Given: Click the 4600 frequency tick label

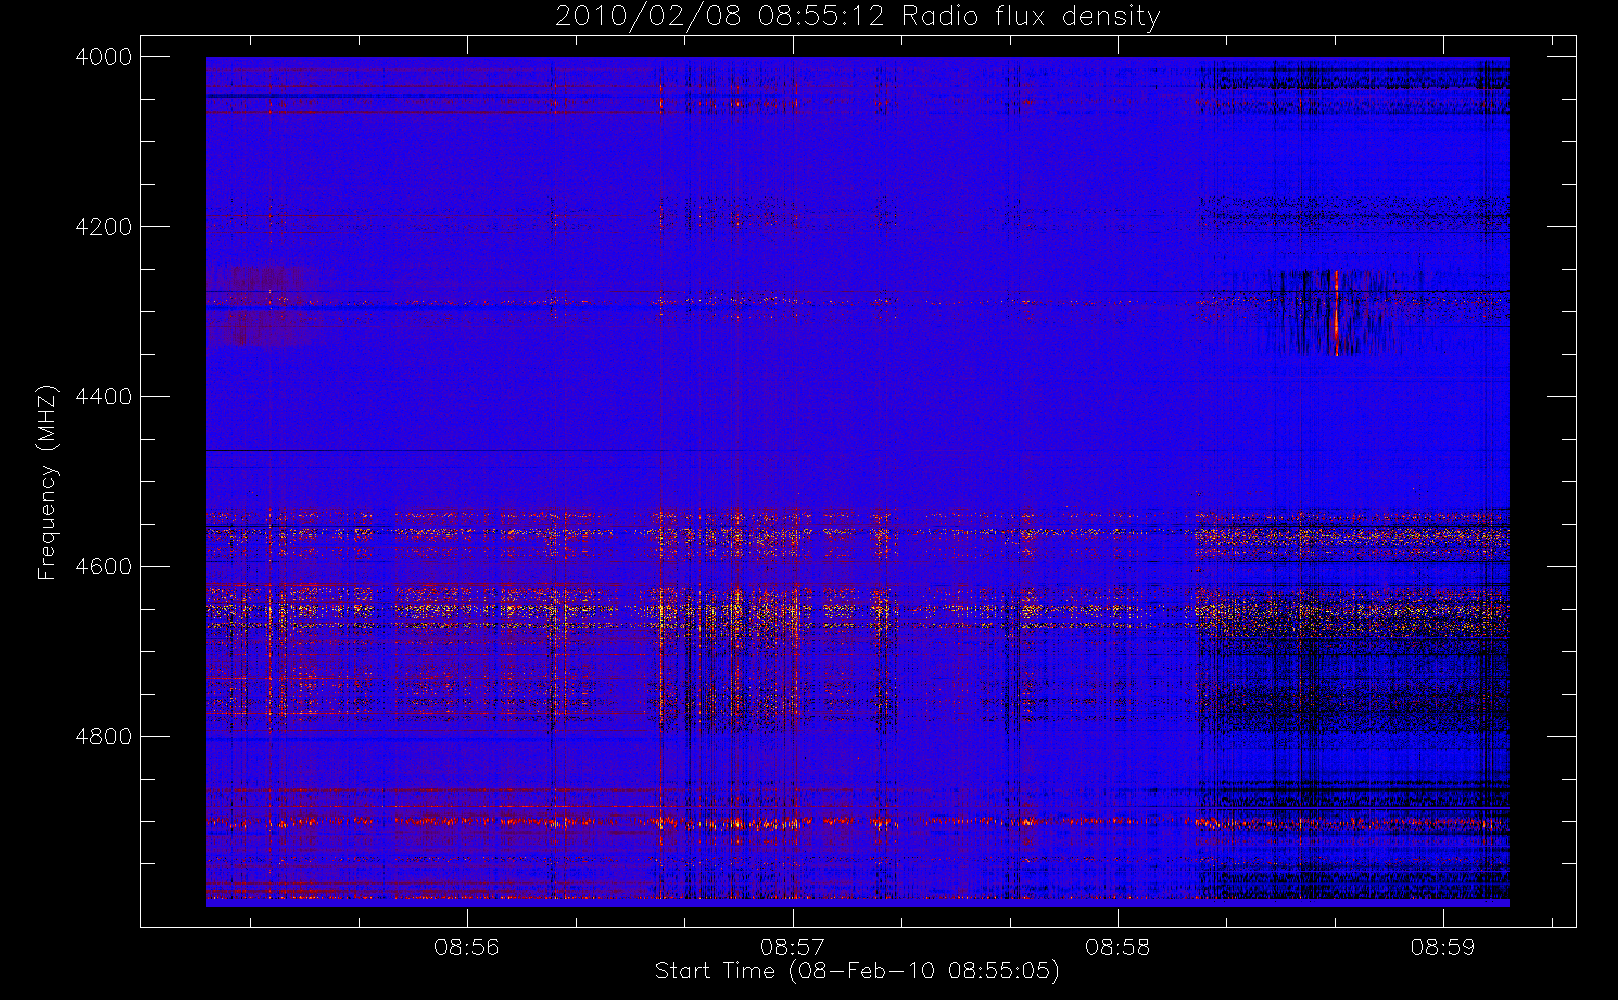Looking at the screenshot, I should [x=104, y=567].
